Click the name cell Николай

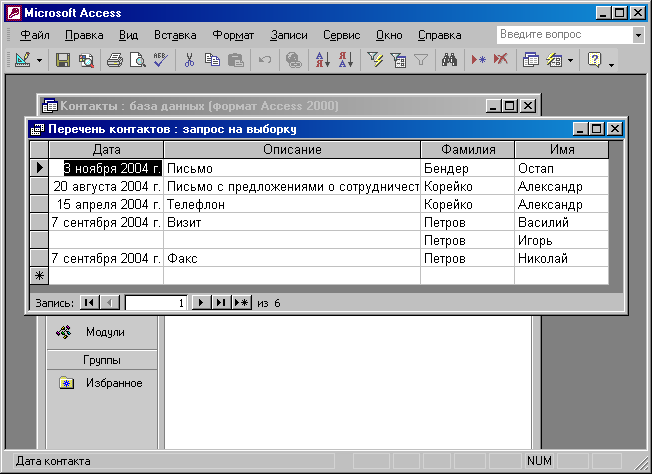click(x=562, y=258)
